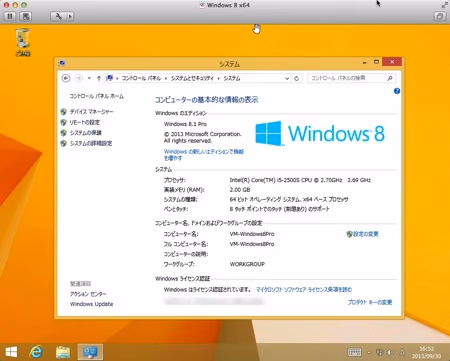Select システム in the address breadcrumb

(232, 78)
